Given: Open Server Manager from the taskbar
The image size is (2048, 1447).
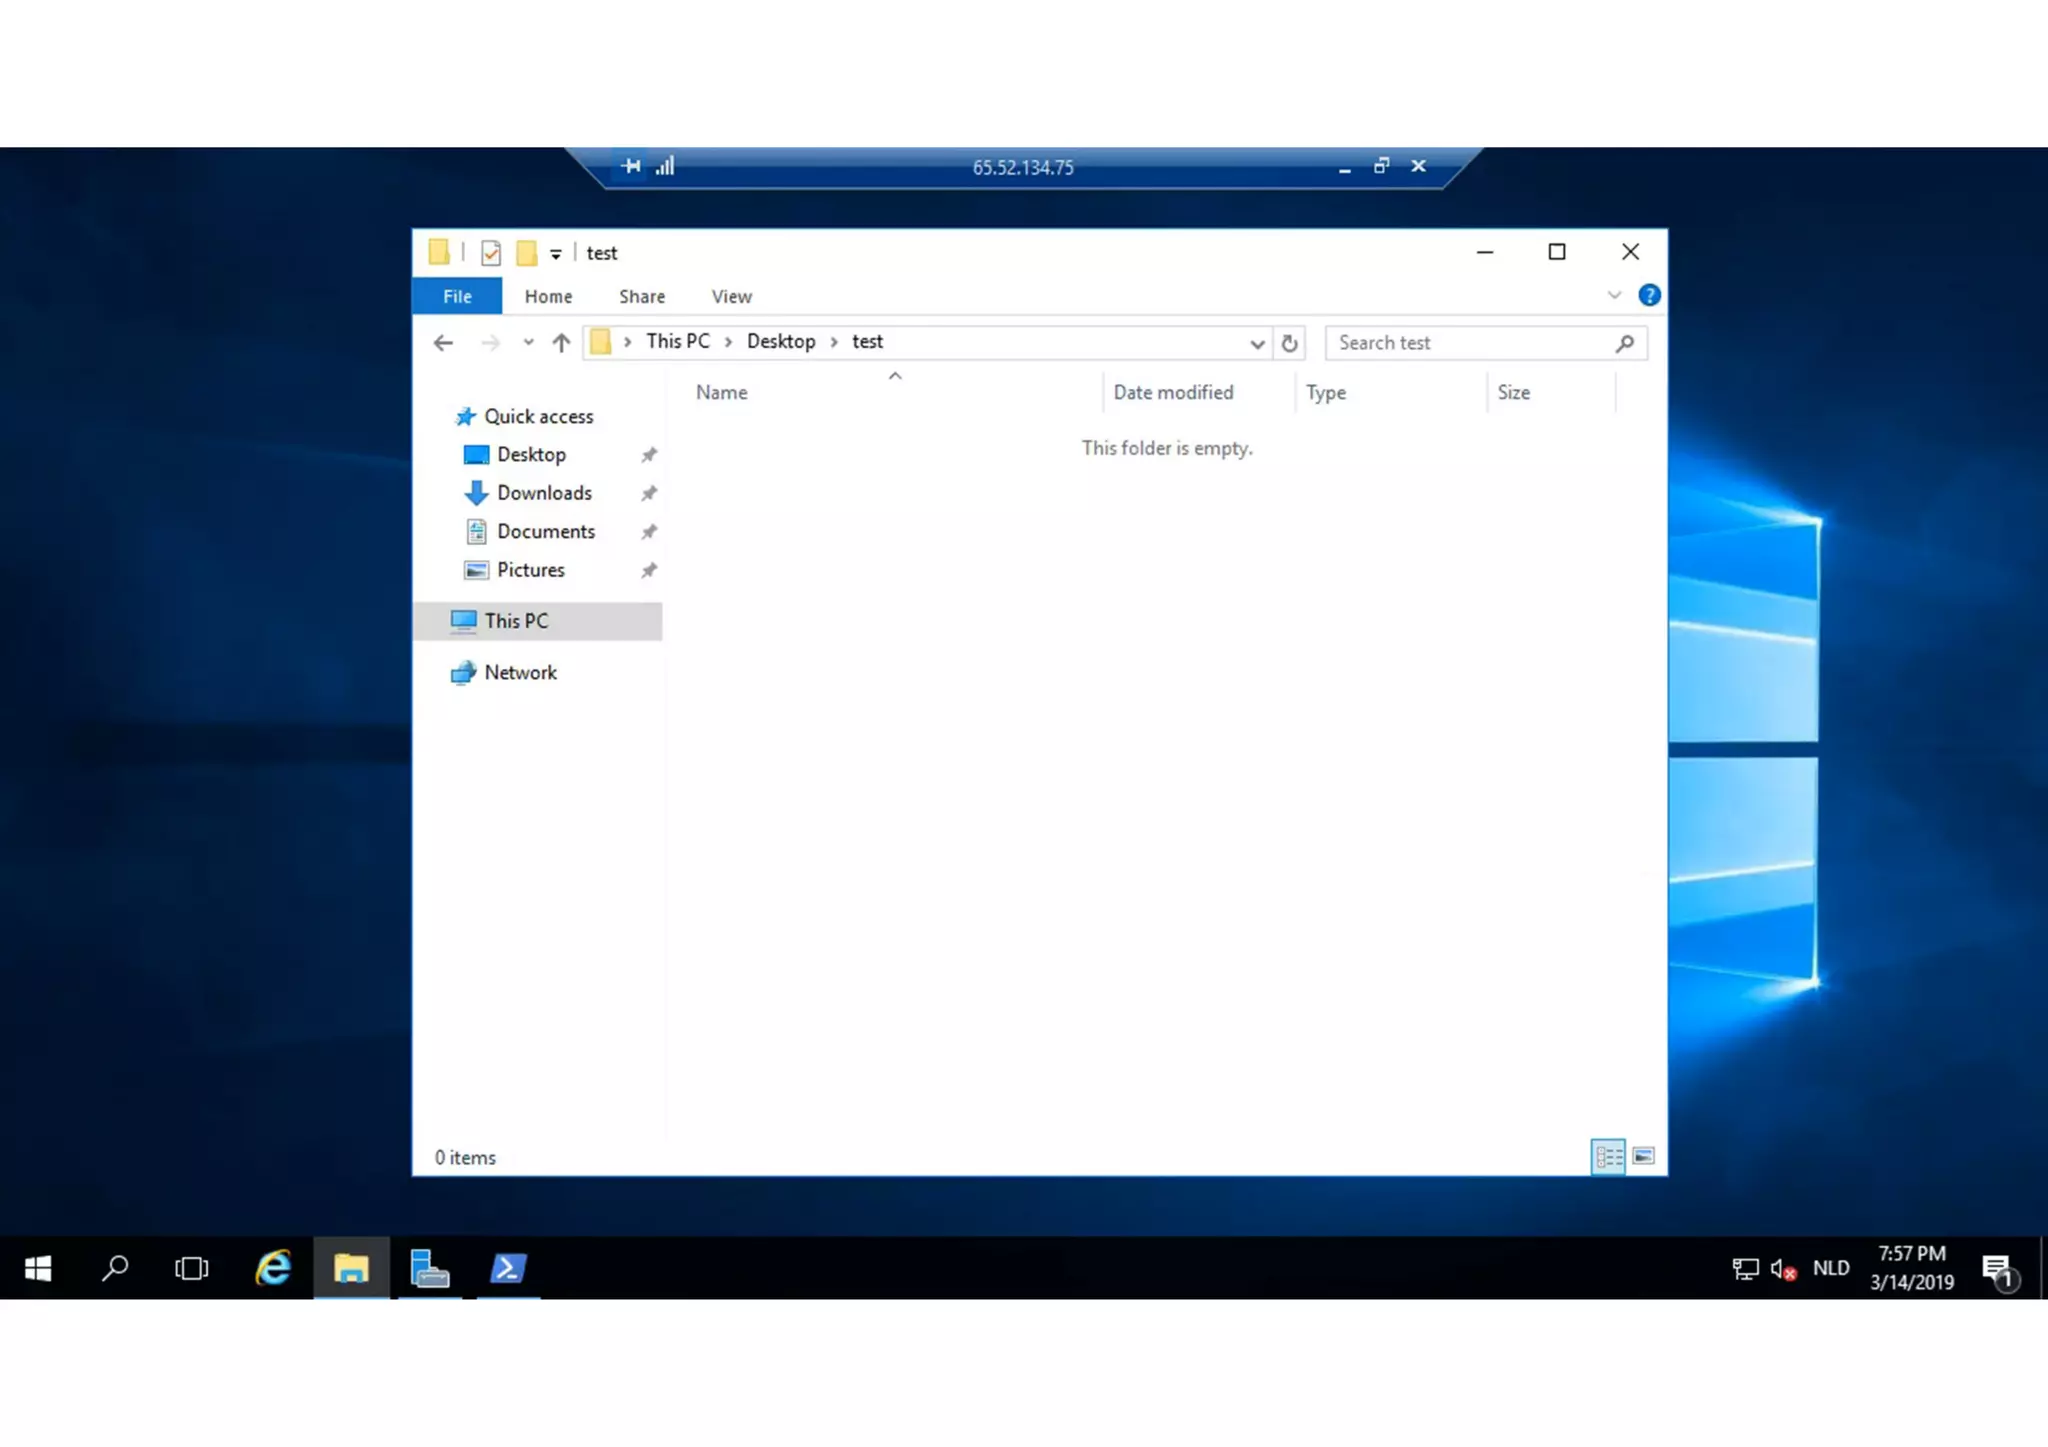Looking at the screenshot, I should coord(430,1268).
